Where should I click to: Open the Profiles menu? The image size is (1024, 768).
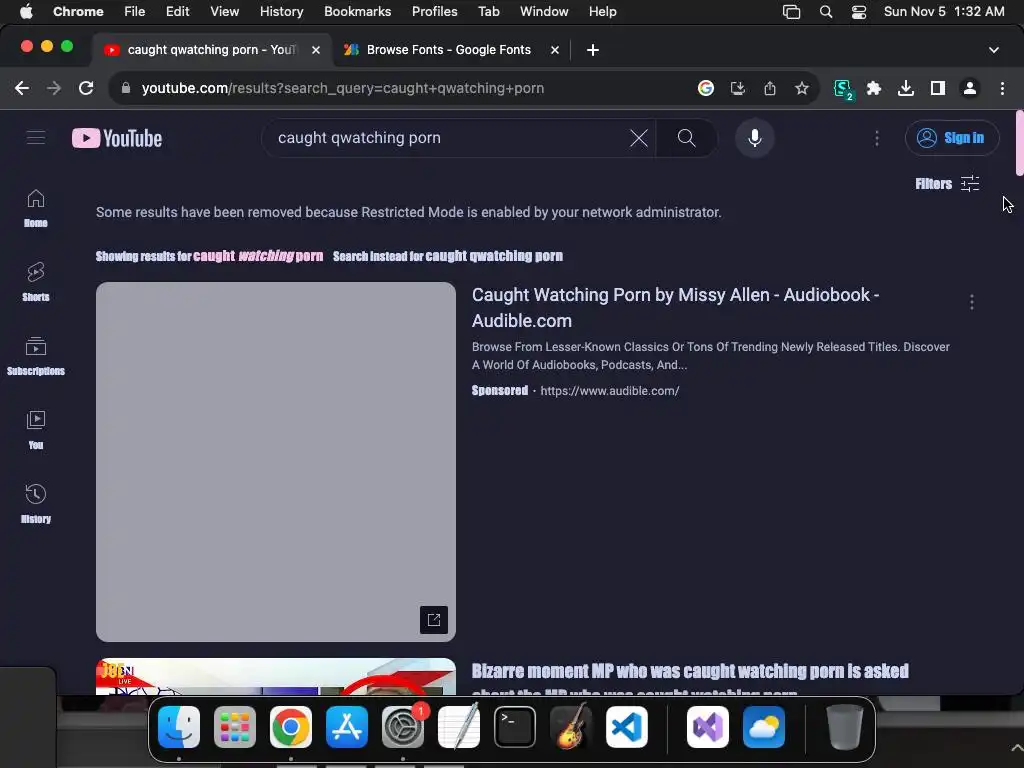434,11
